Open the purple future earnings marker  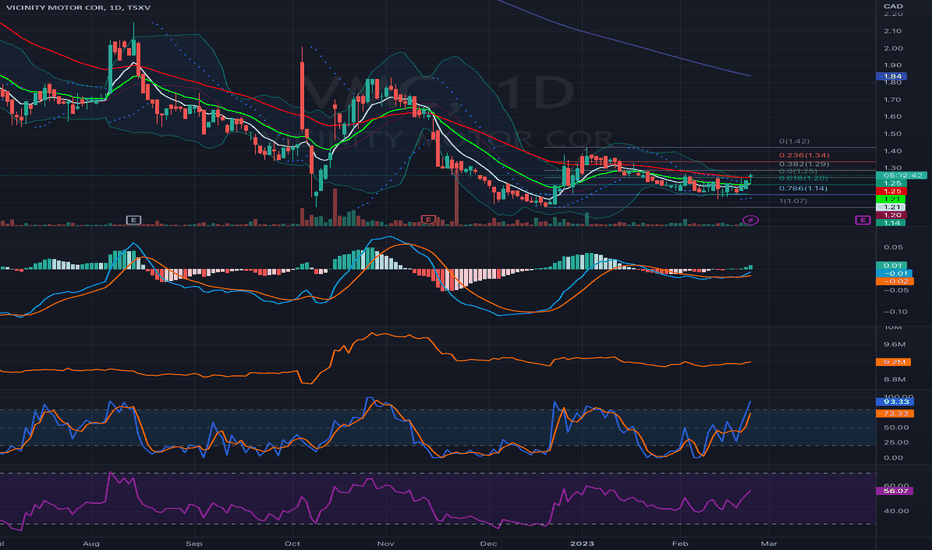862,220
